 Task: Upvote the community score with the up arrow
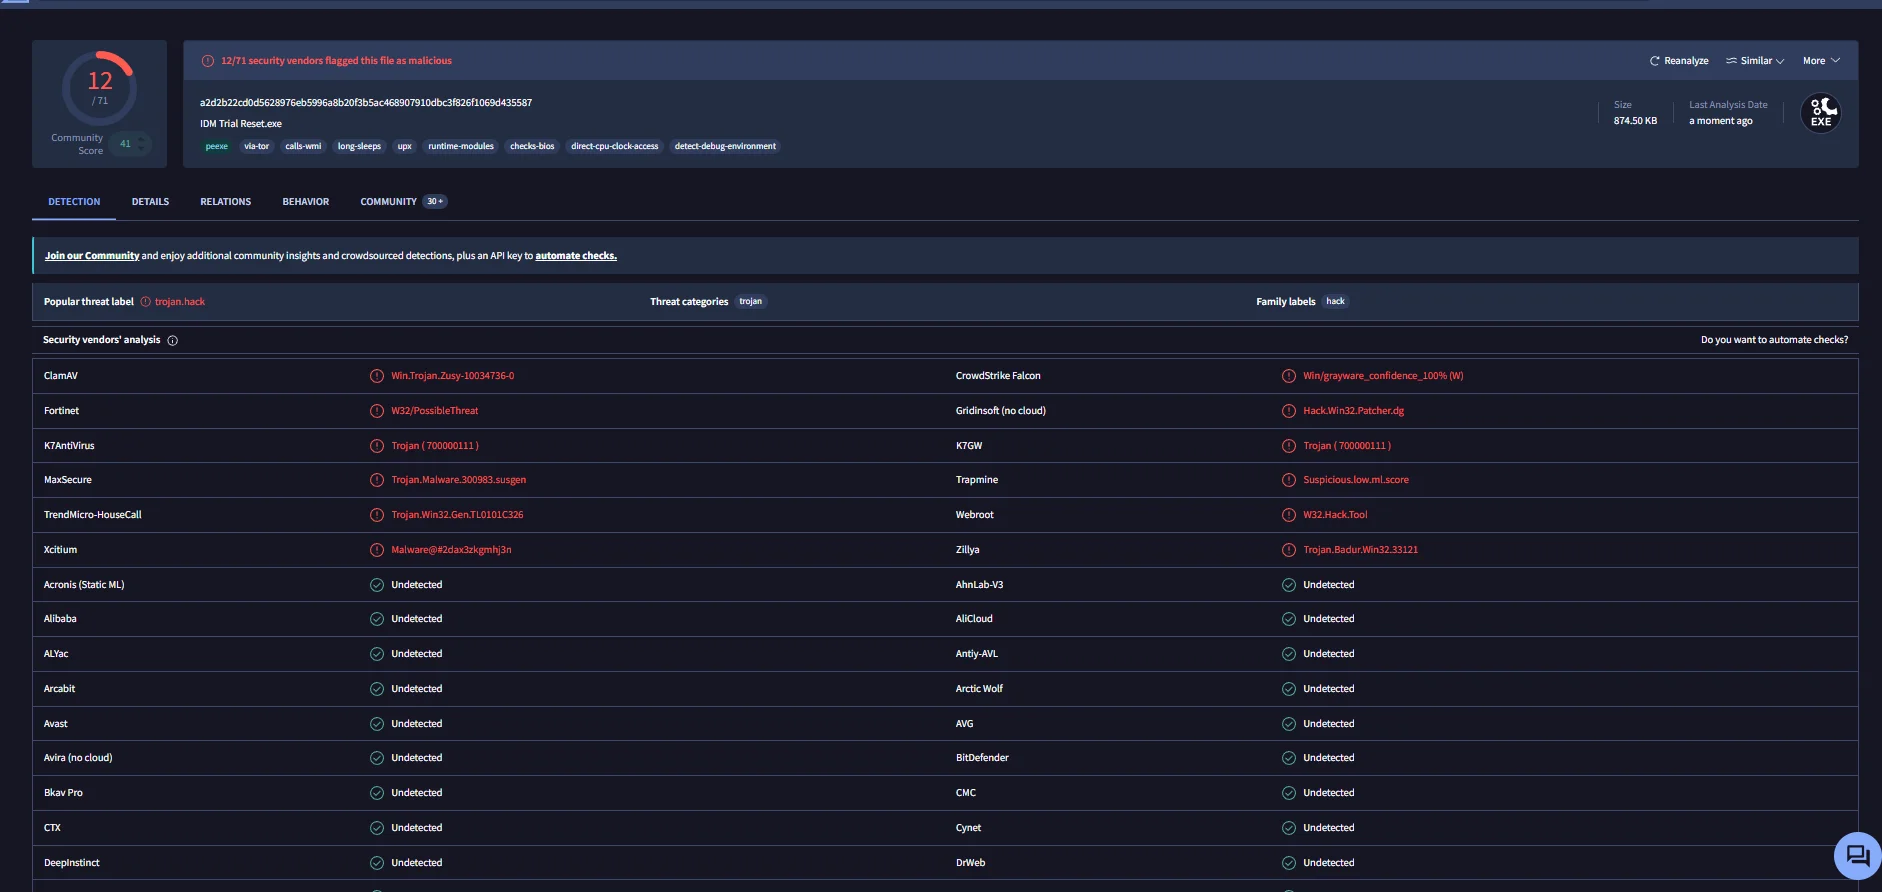point(142,139)
